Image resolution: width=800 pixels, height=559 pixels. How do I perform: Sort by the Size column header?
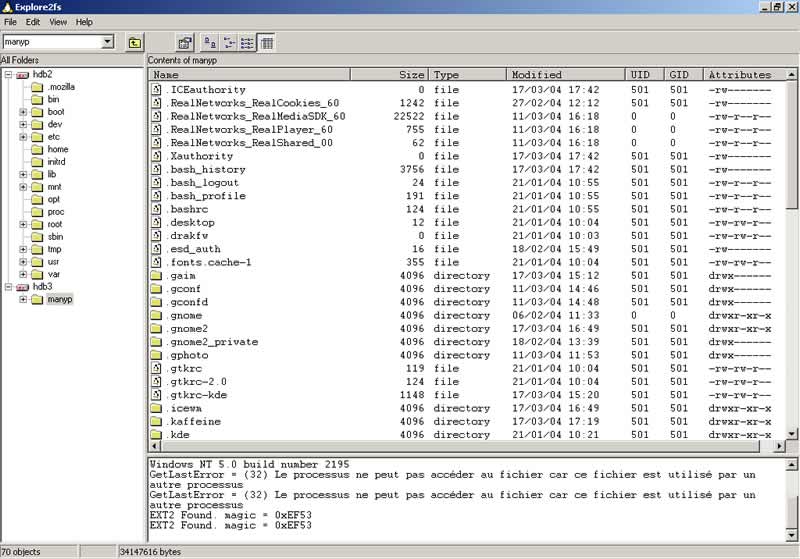(389, 75)
